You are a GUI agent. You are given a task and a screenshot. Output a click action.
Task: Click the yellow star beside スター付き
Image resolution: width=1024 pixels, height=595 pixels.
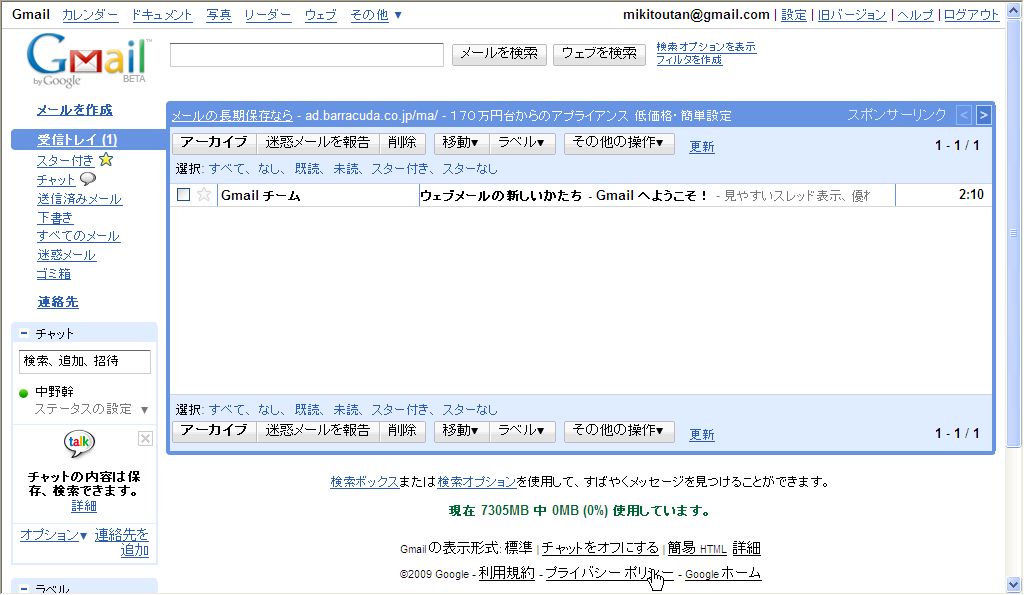coord(106,160)
